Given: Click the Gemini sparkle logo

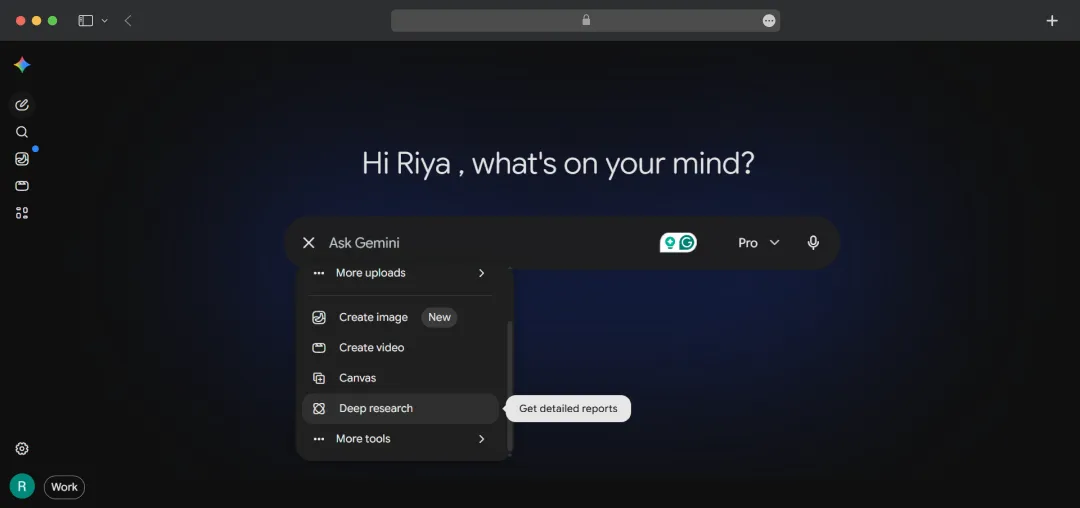Looking at the screenshot, I should [x=22, y=65].
